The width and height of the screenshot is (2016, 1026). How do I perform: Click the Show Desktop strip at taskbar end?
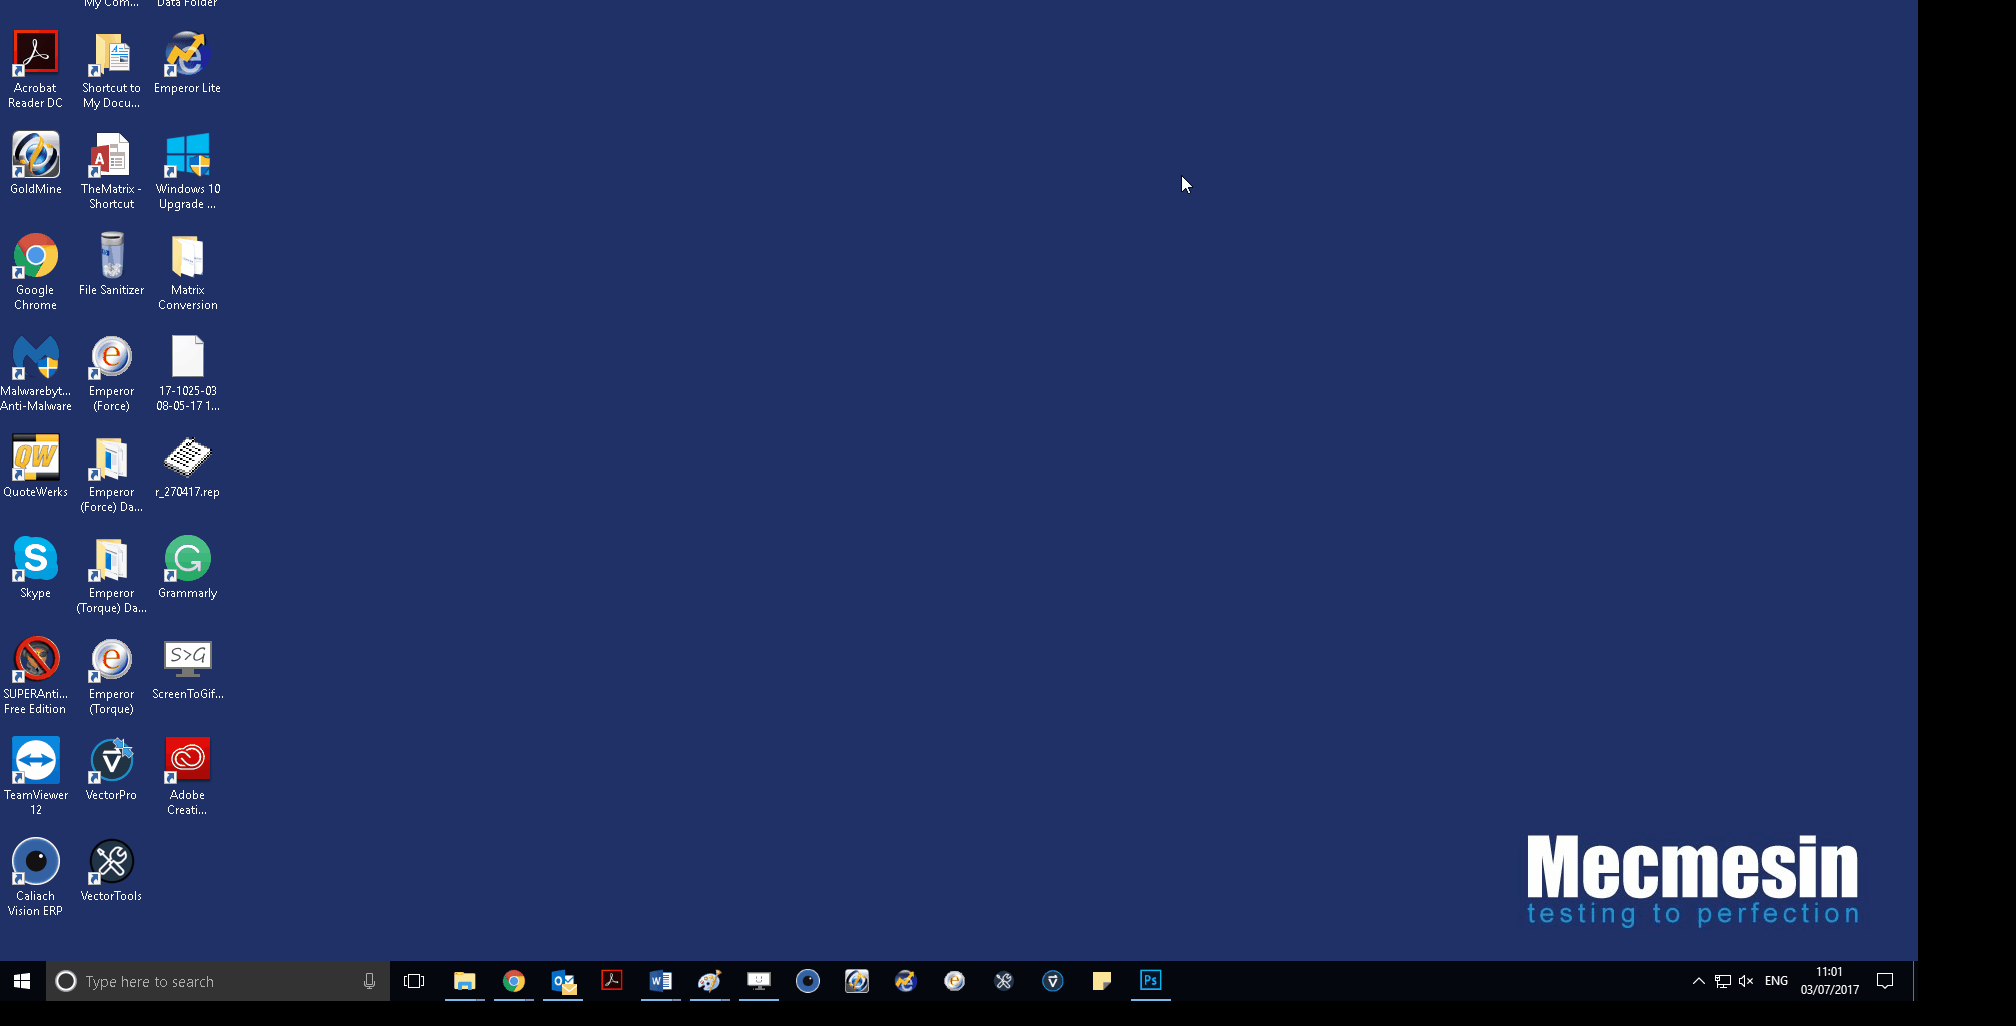(1915, 981)
